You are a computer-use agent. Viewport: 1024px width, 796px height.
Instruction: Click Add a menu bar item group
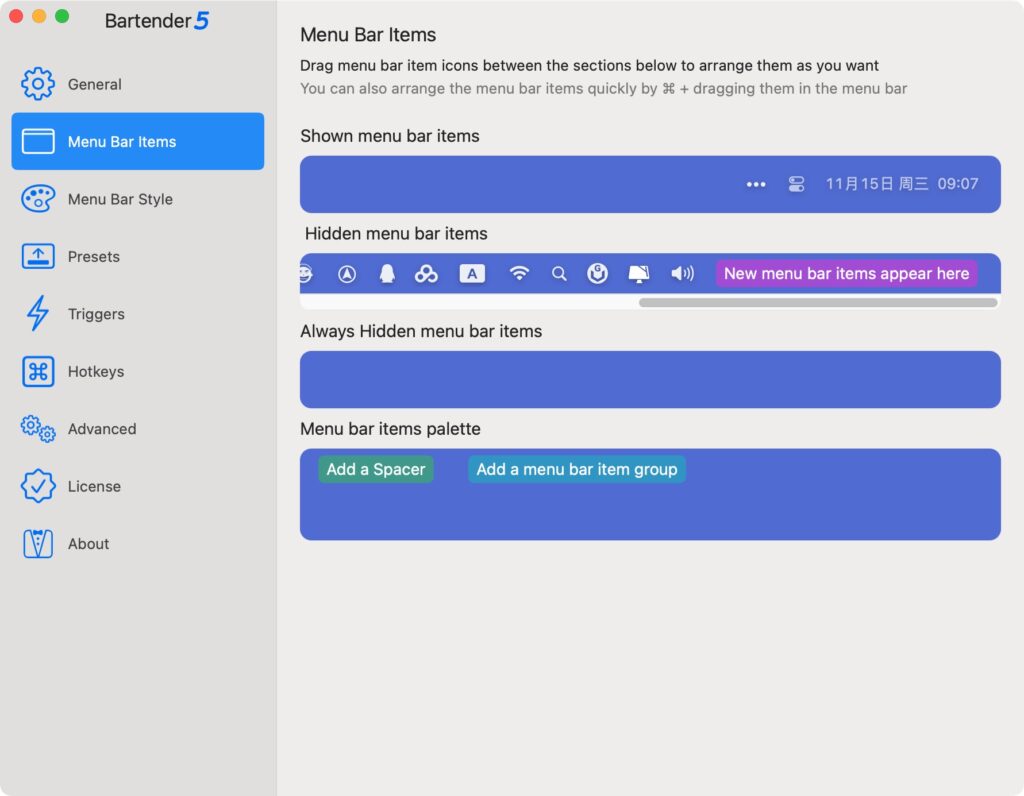(576, 469)
